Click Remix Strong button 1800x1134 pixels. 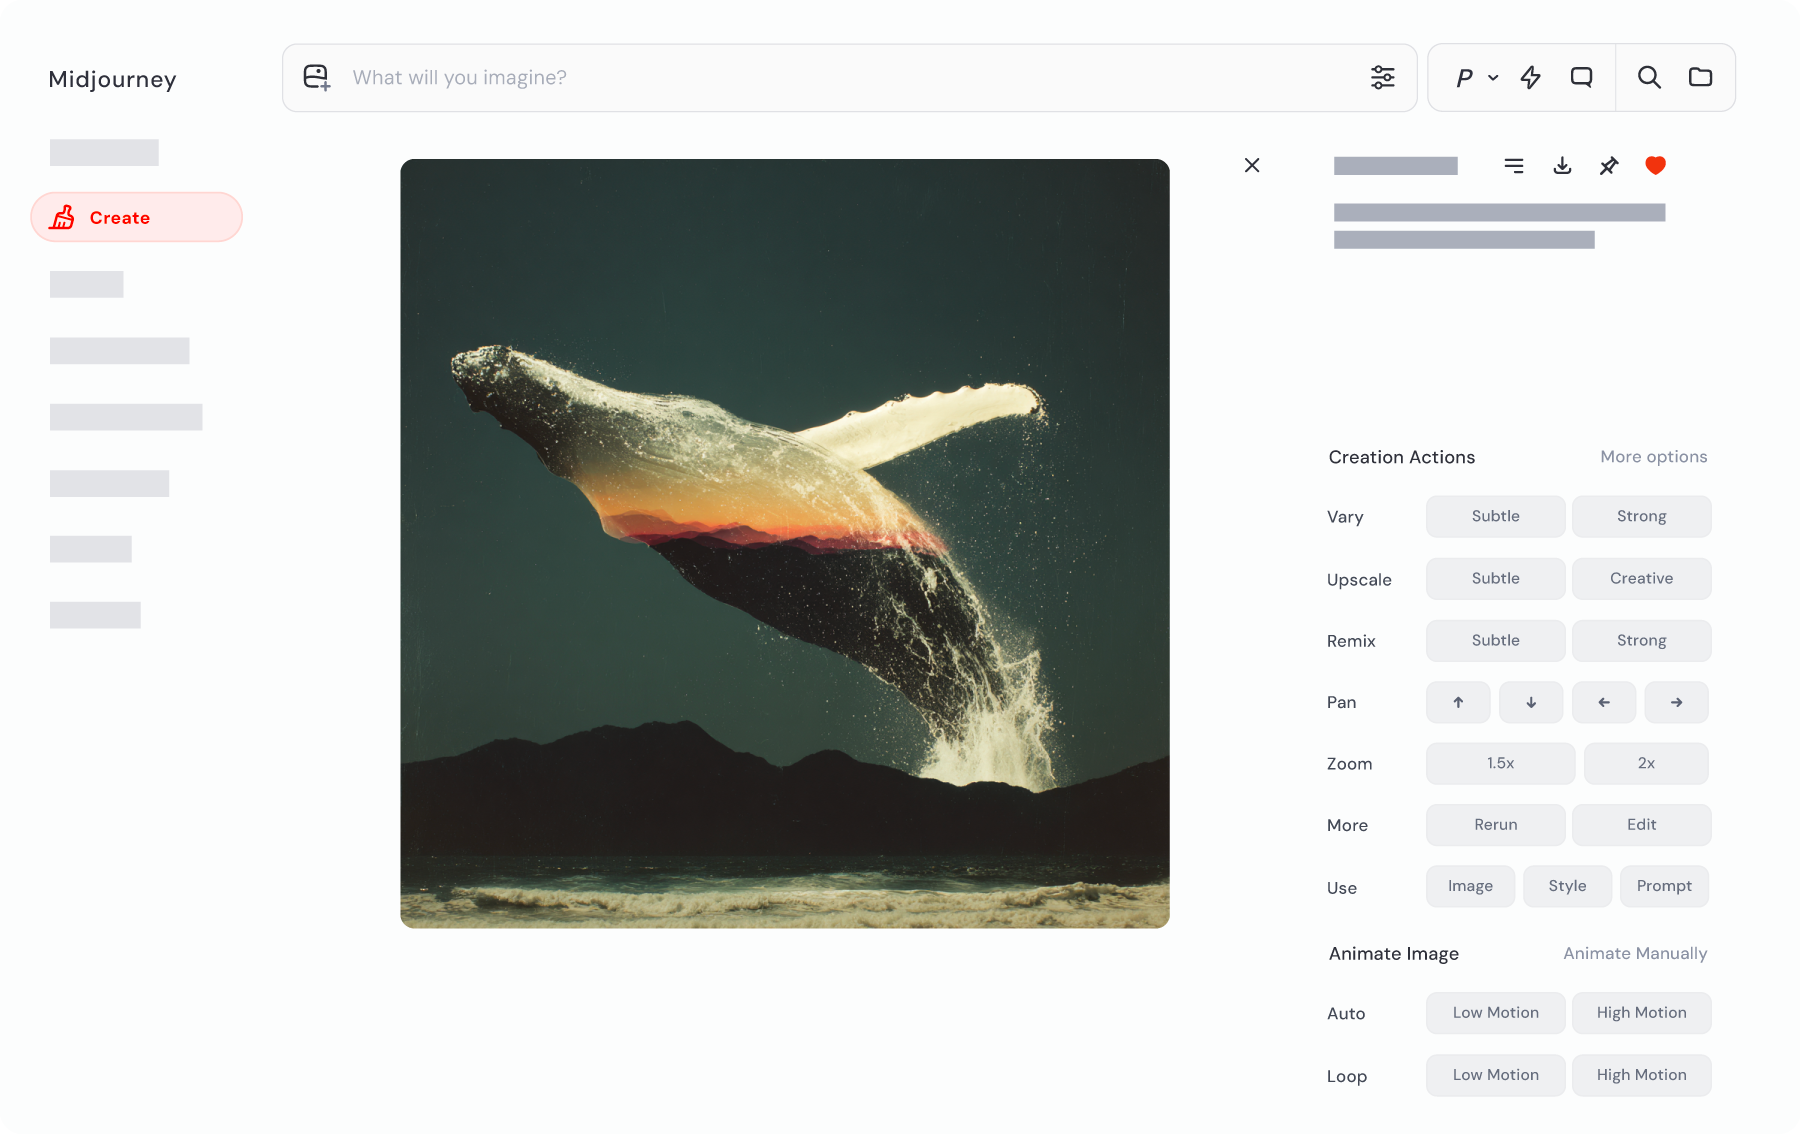point(1641,640)
